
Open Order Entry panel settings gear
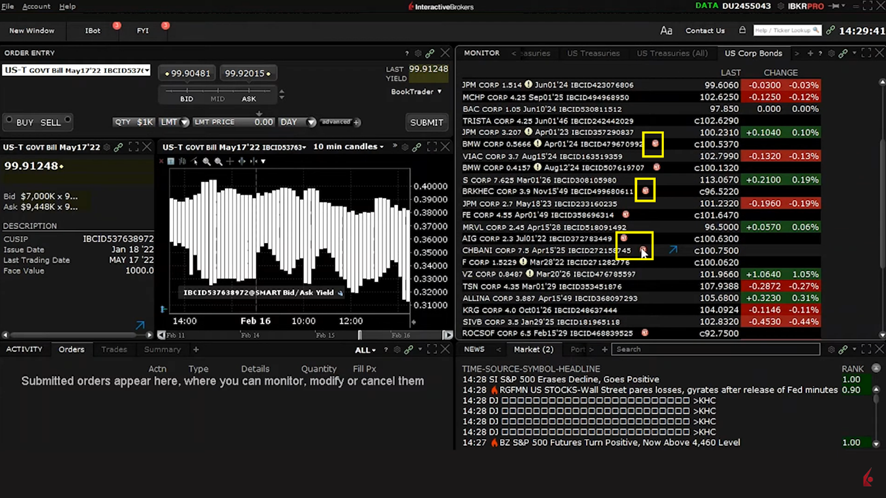[x=418, y=53]
